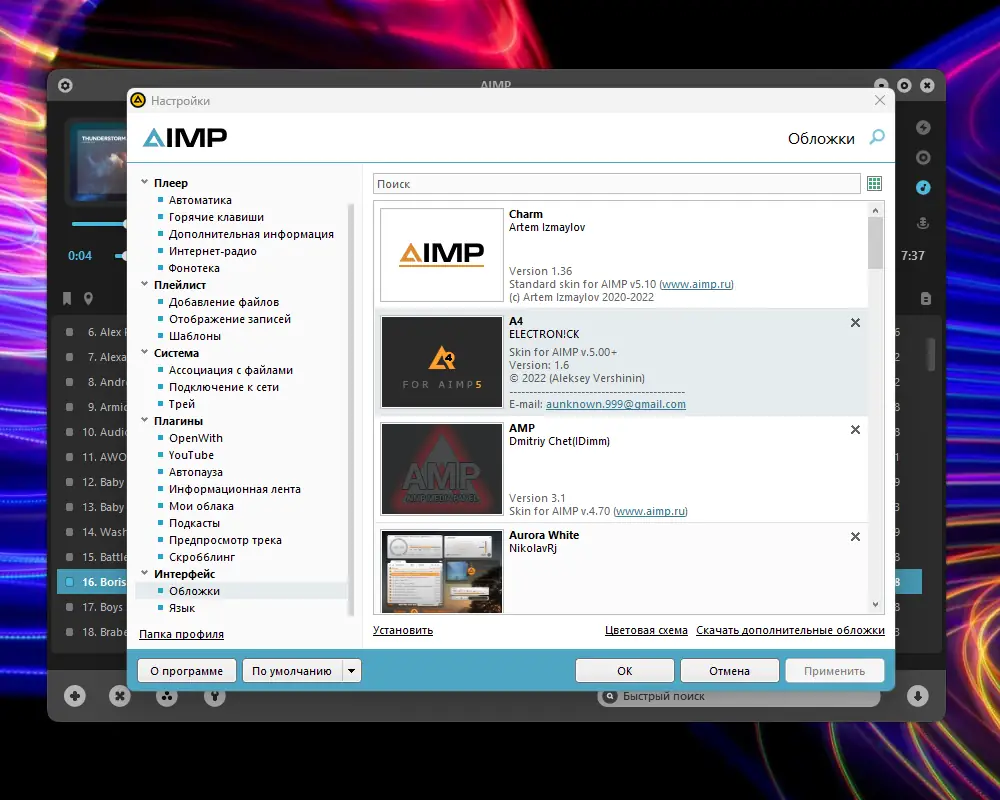Open the Язык settings page
The width and height of the screenshot is (1000, 800).
pos(182,608)
